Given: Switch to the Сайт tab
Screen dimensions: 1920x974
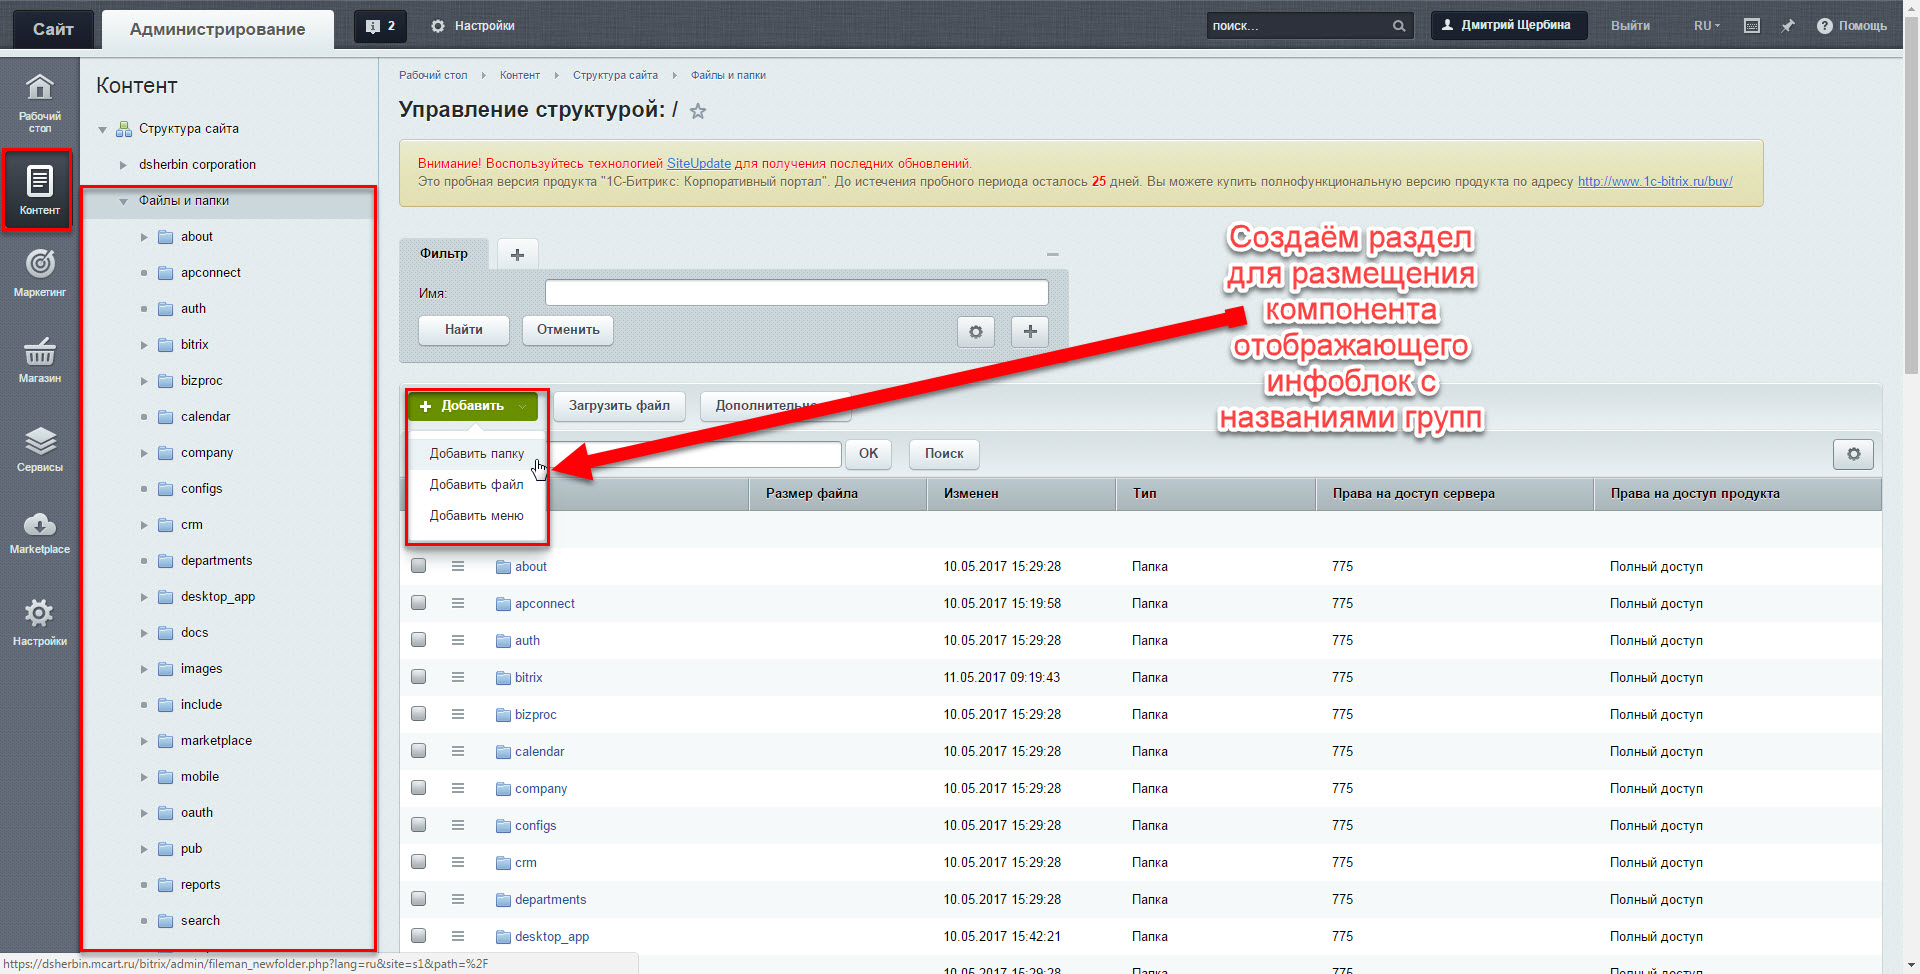Looking at the screenshot, I should click(53, 29).
